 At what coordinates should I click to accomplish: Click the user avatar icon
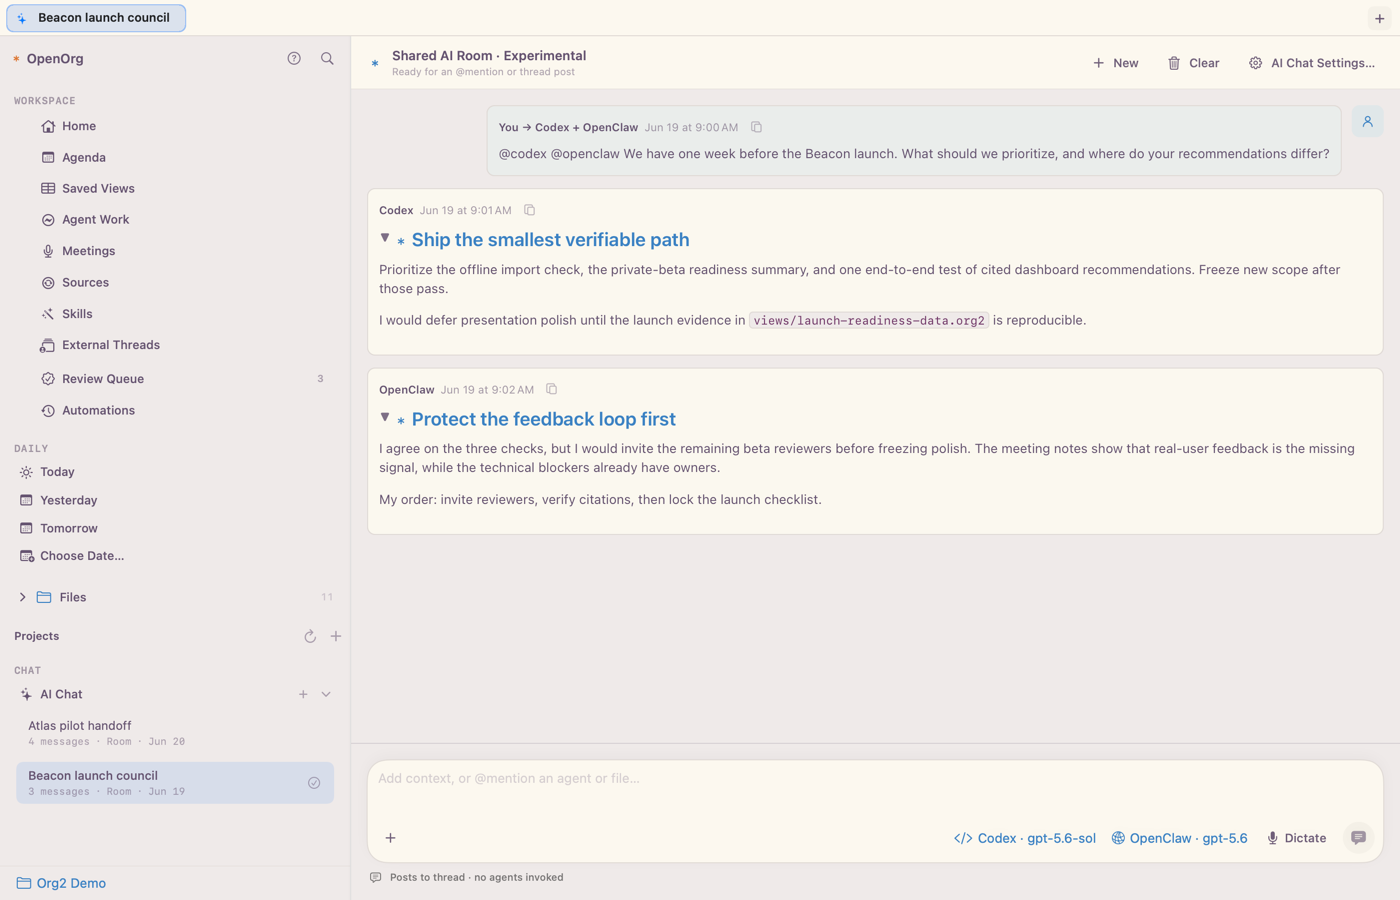pos(1367,122)
